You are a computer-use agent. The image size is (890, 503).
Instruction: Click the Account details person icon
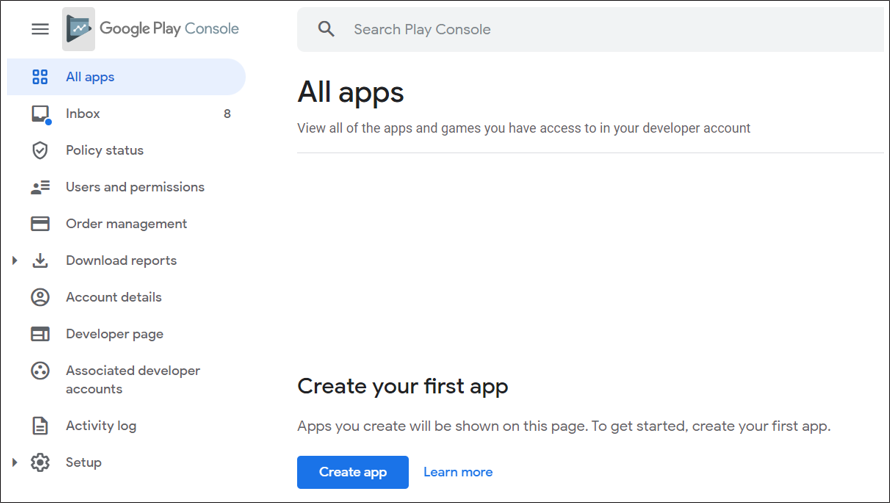(40, 297)
